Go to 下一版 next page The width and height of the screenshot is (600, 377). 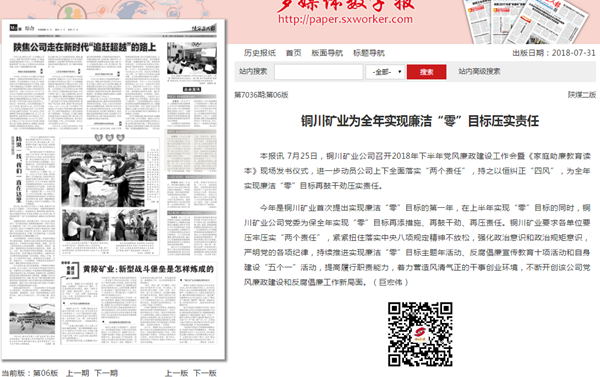[x=205, y=373]
